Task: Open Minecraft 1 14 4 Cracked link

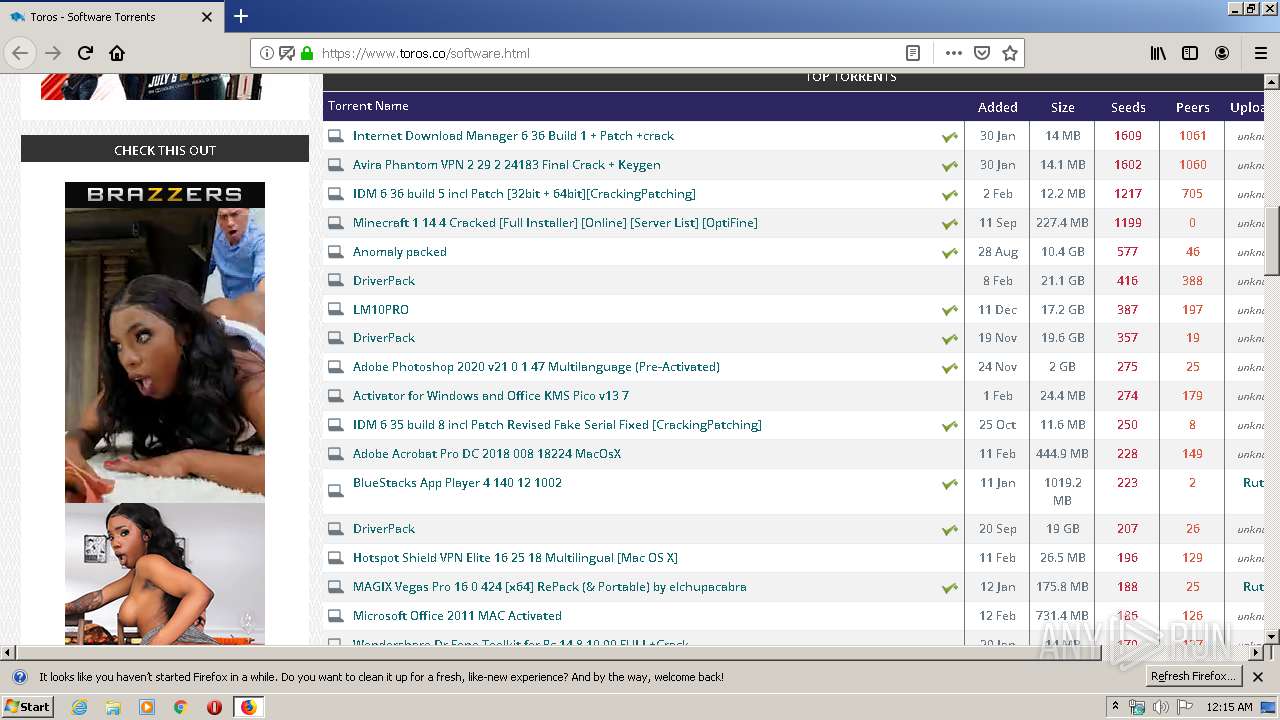Action: 555,223
